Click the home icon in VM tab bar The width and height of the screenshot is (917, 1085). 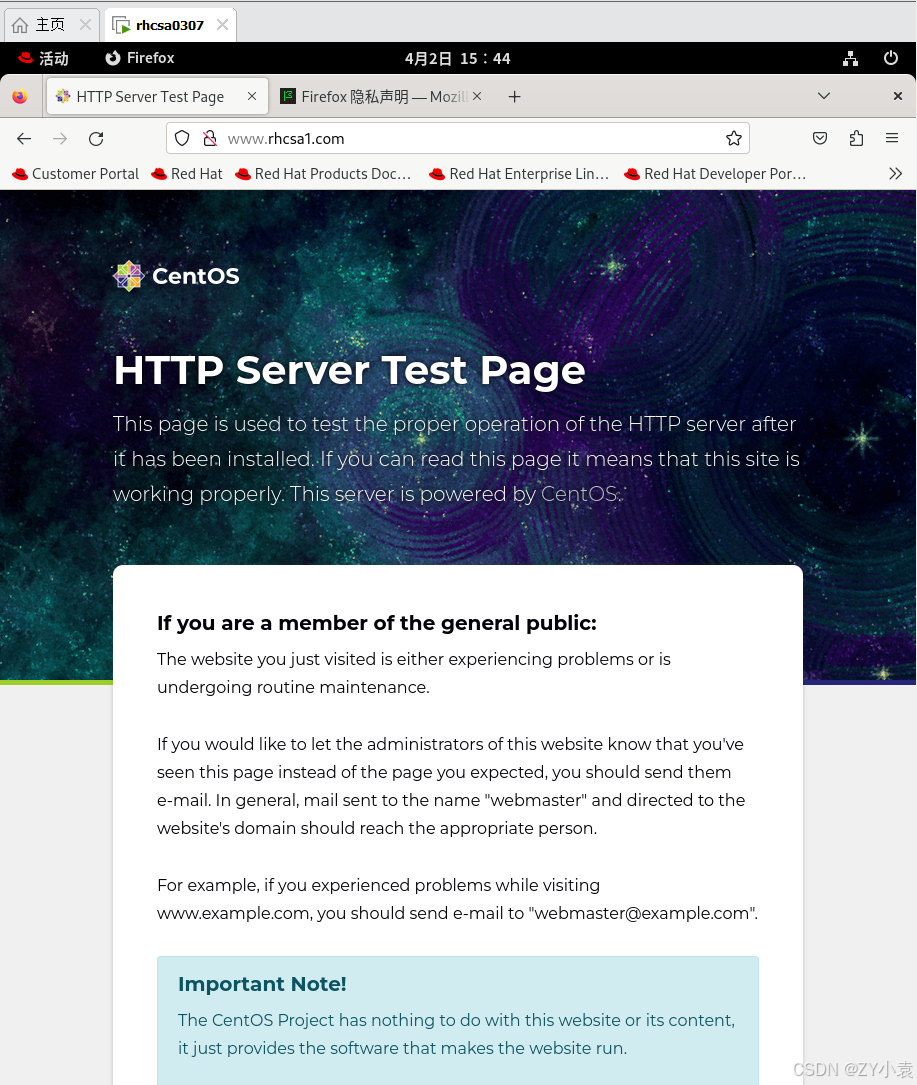(x=20, y=26)
